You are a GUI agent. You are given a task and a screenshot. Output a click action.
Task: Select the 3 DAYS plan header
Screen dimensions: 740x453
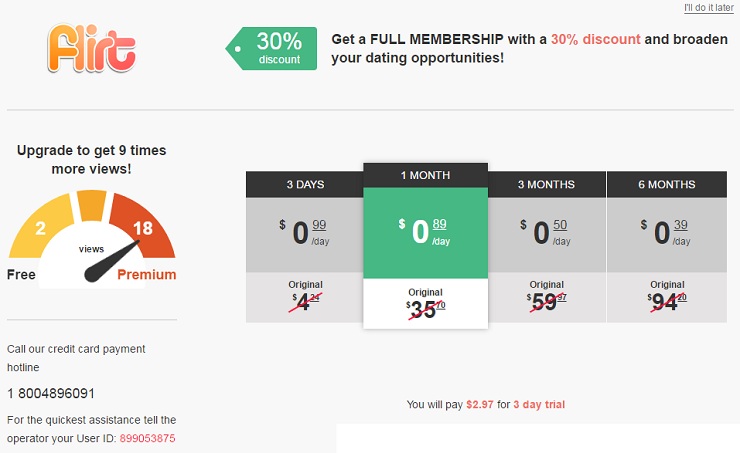305,184
